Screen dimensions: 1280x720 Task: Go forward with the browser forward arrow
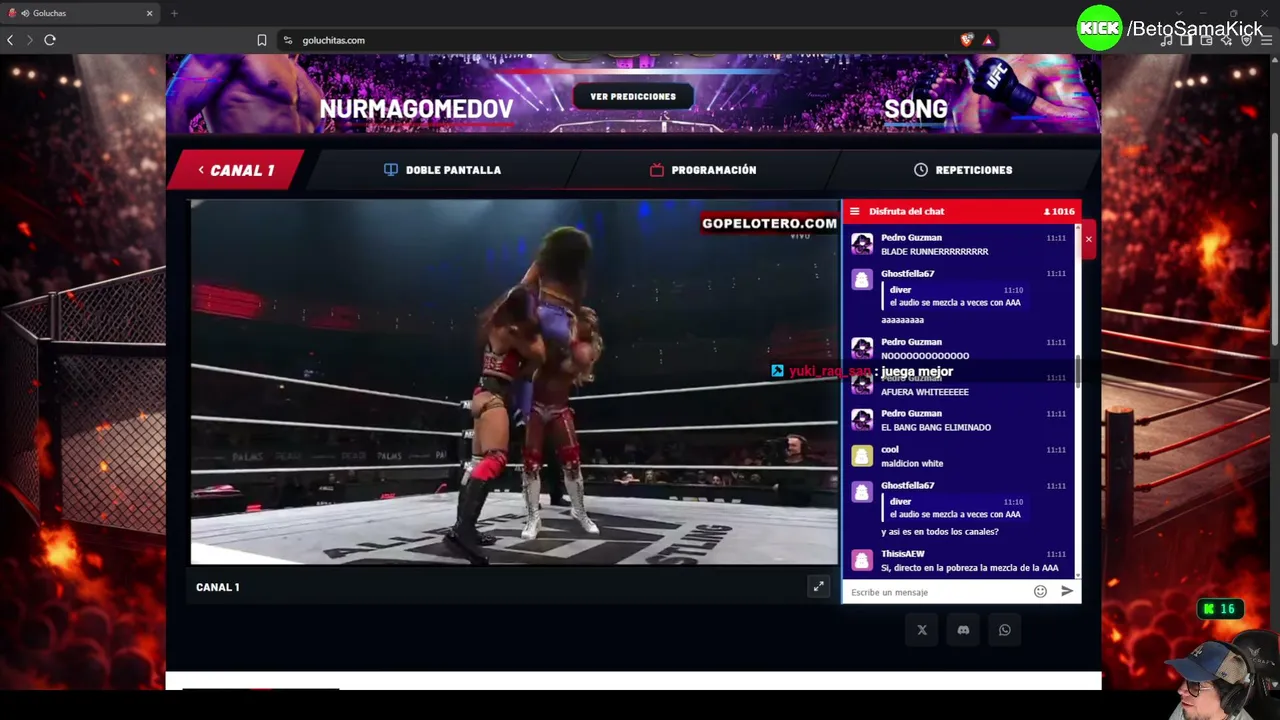pos(29,40)
